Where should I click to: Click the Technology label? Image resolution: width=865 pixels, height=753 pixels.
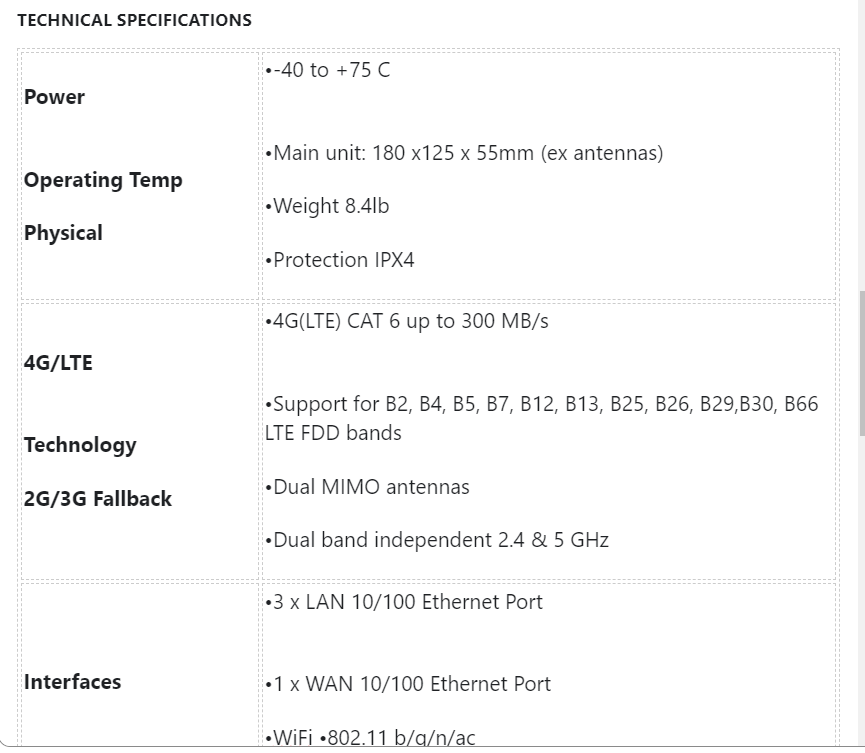pyautogui.click(x=80, y=445)
